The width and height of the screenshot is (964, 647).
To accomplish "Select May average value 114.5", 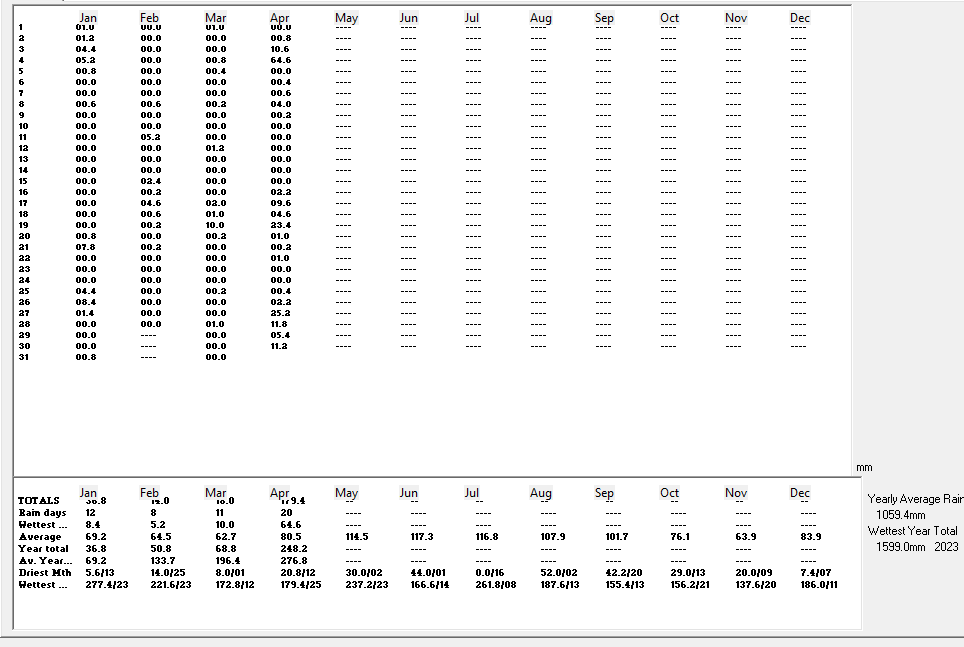I will 357,537.
